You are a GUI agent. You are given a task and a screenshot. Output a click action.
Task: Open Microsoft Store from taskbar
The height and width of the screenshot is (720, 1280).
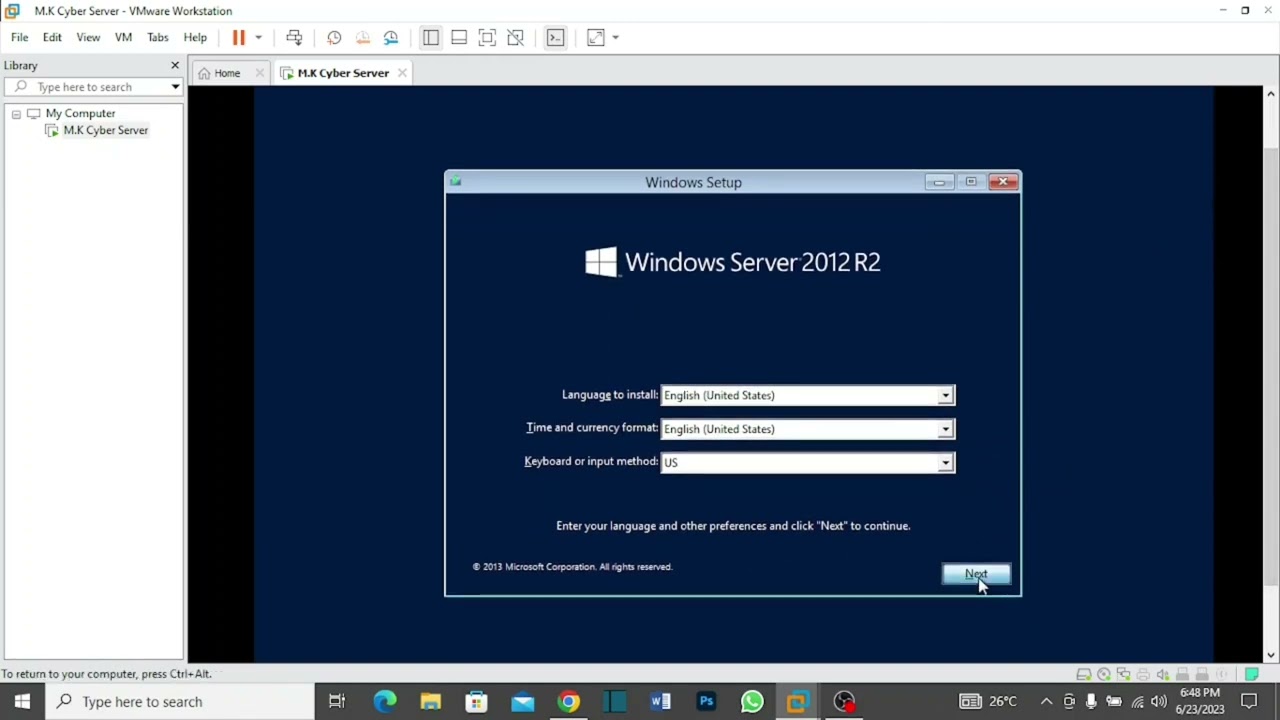[477, 702]
